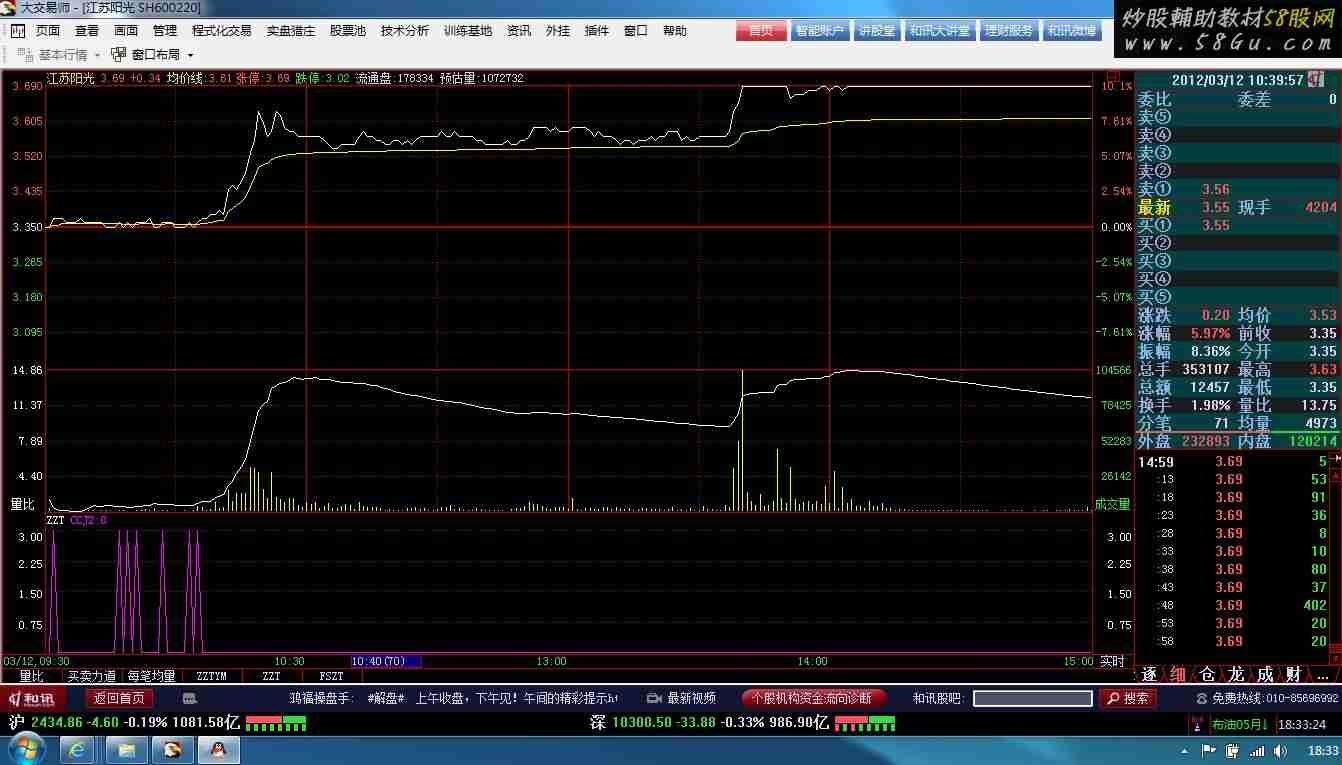The width and height of the screenshot is (1342, 765).
Task: Click the small marker above the 10.1% label
Action: click(x=1113, y=75)
